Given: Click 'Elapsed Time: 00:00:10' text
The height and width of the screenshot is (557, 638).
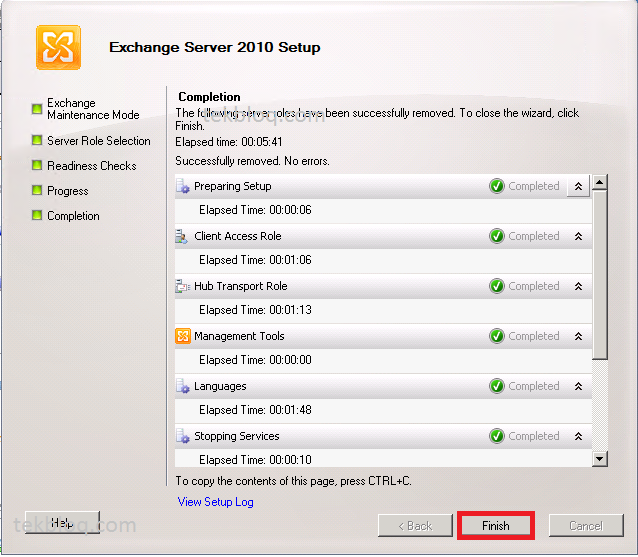Looking at the screenshot, I should pos(255,460).
